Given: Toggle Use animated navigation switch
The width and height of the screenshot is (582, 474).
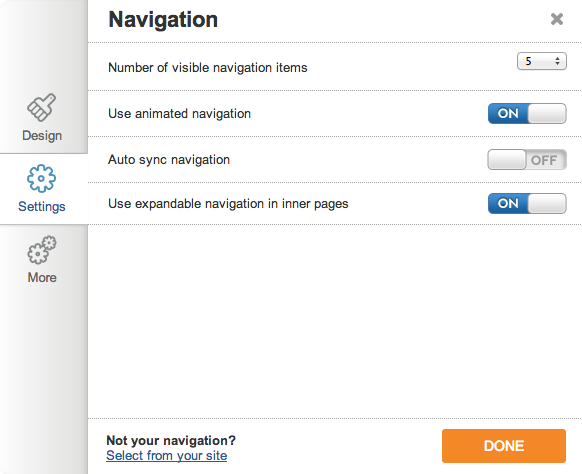Looking at the screenshot, I should coord(527,114).
